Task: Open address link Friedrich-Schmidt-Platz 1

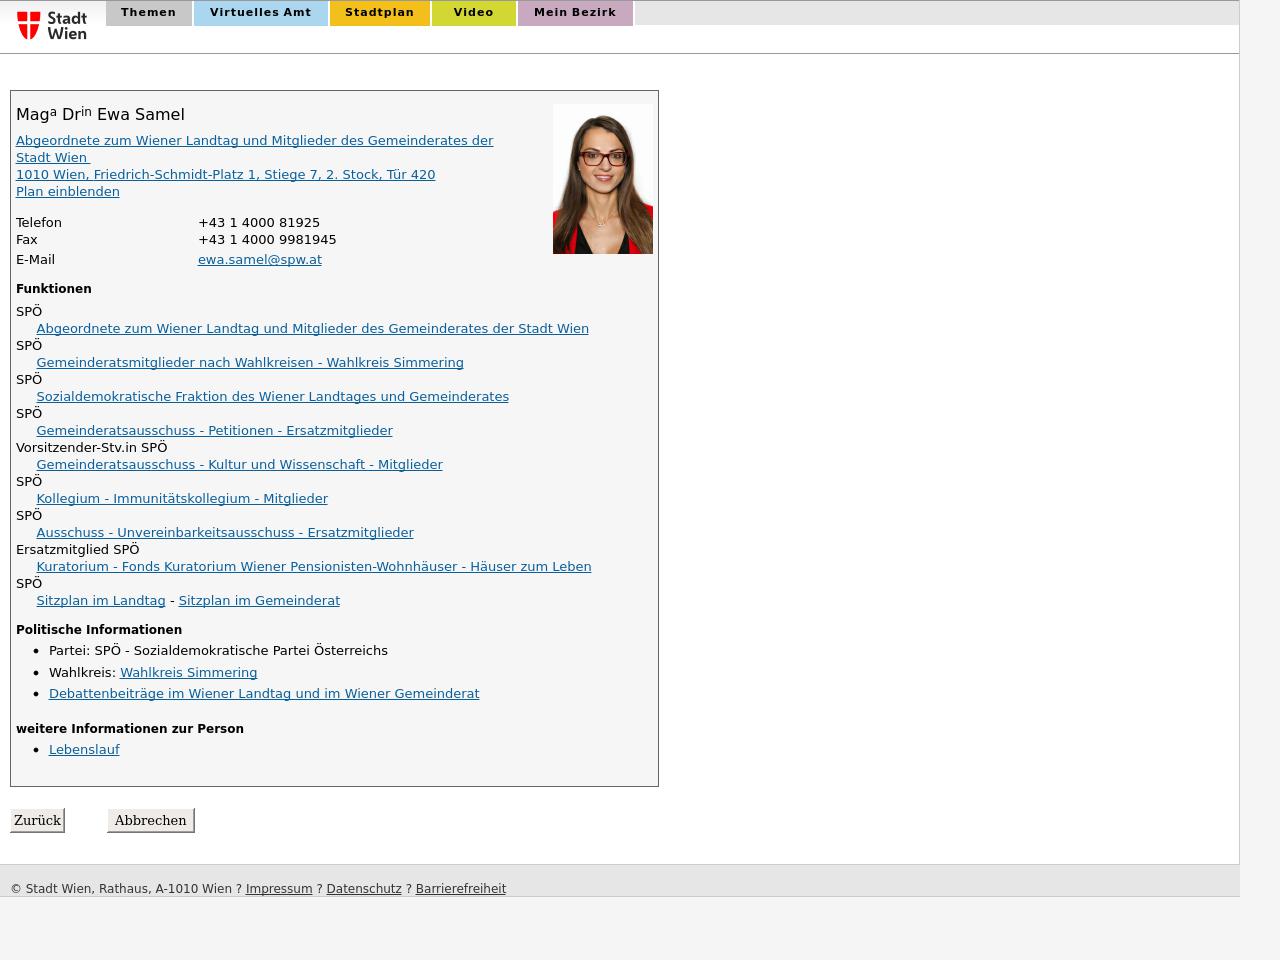Action: (x=225, y=174)
